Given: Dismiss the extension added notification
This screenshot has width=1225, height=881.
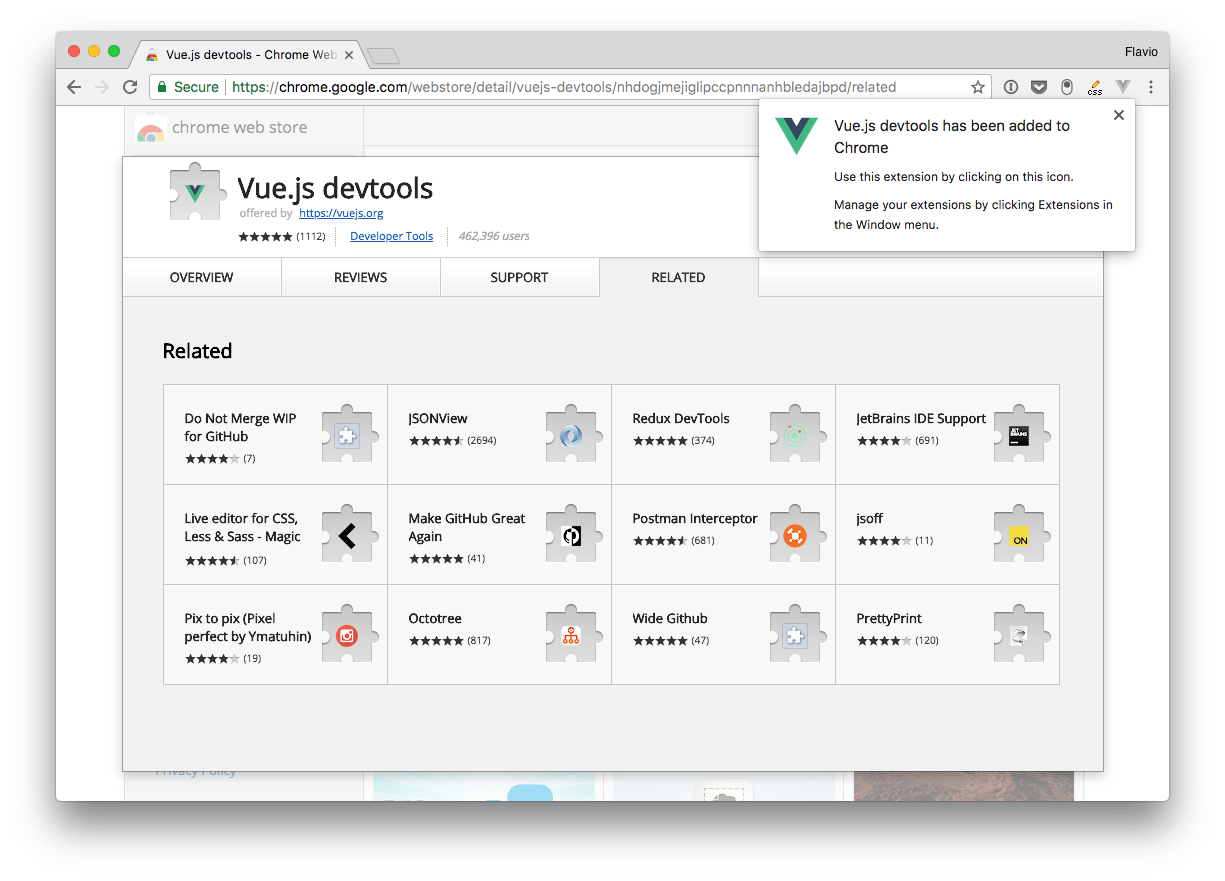Looking at the screenshot, I should point(1118,114).
